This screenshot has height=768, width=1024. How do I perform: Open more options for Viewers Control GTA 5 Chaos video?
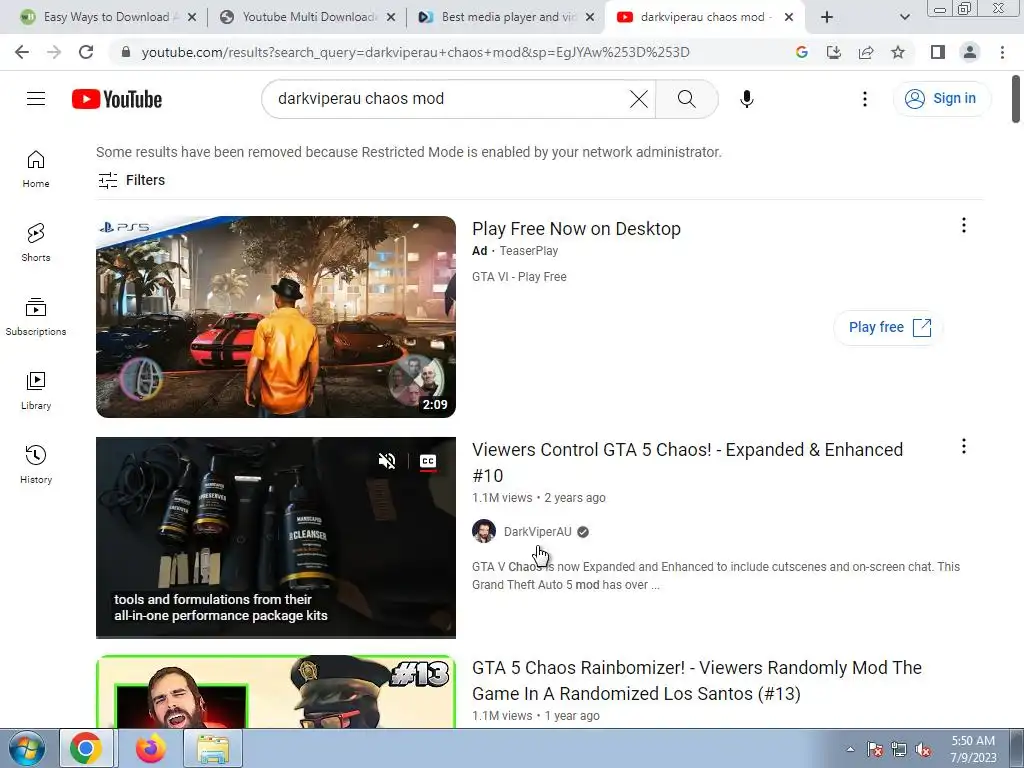point(964,446)
